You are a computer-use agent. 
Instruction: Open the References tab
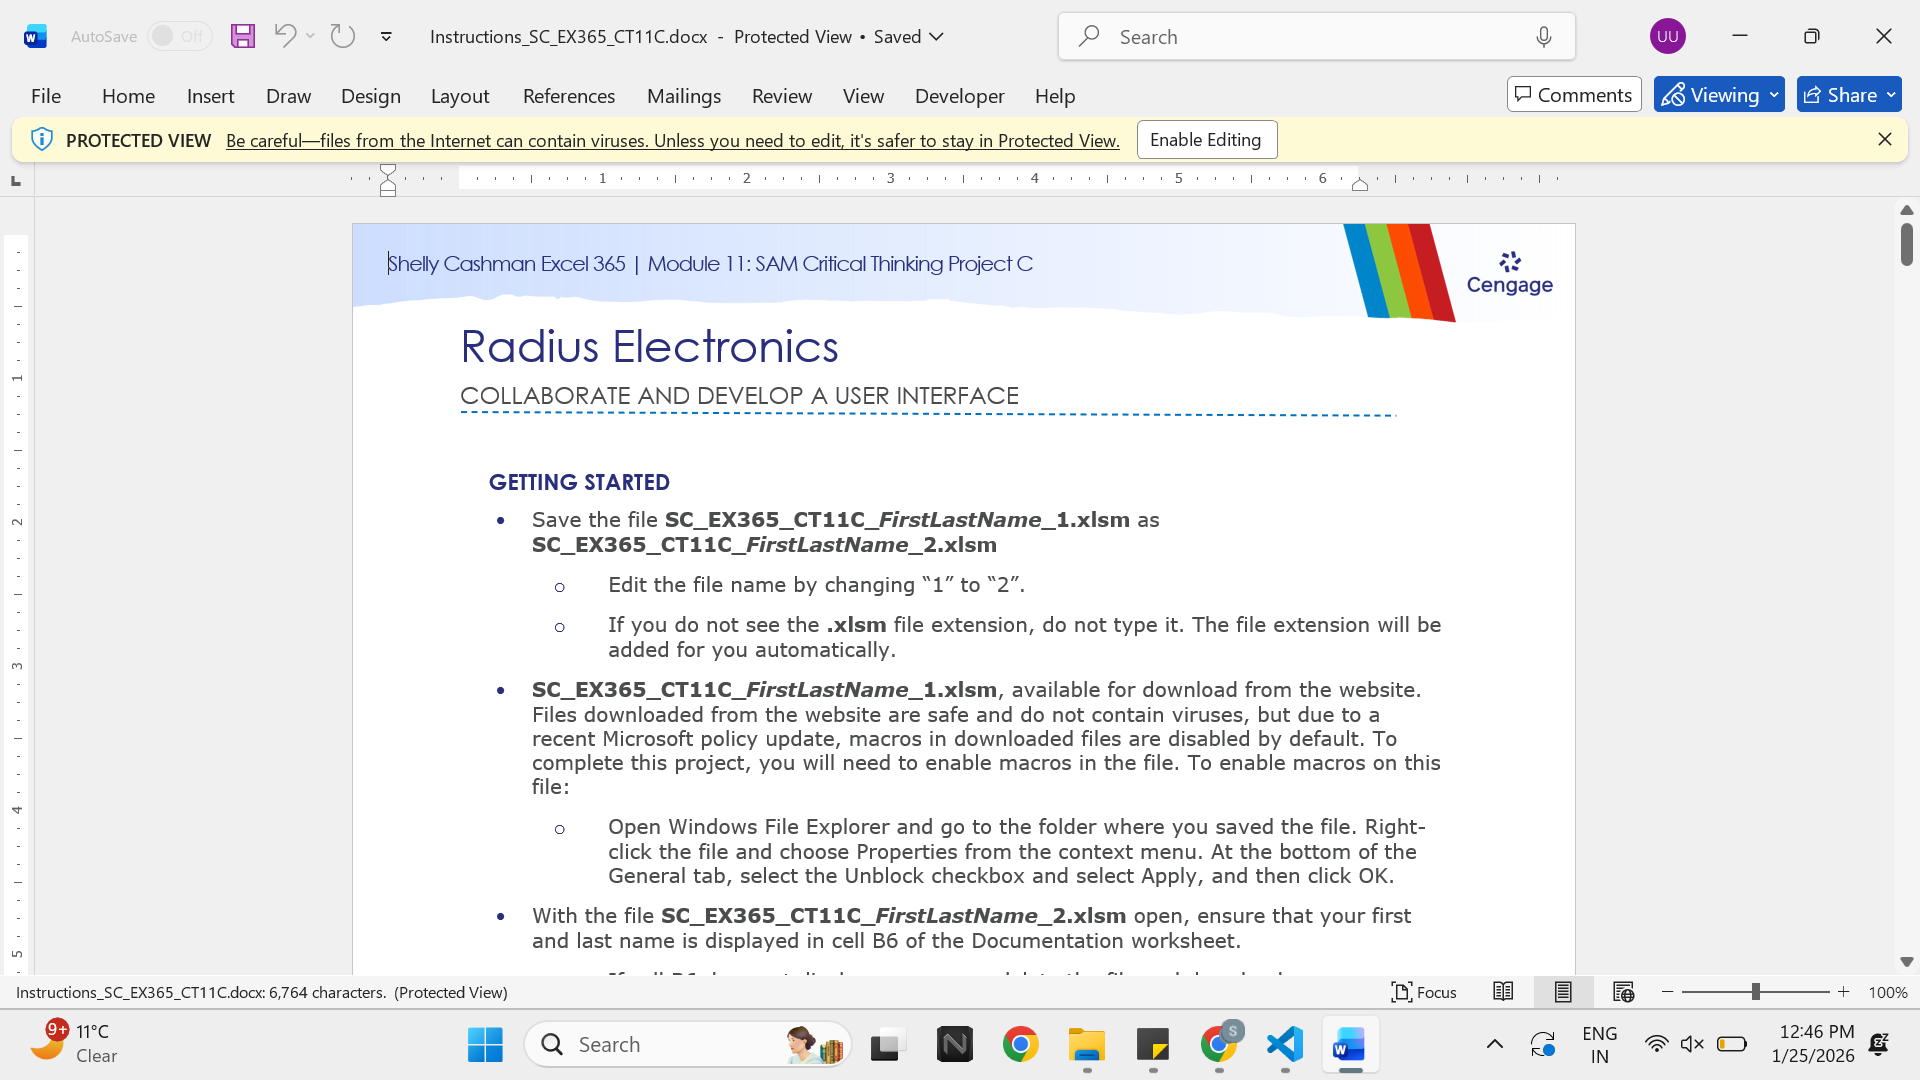click(569, 96)
